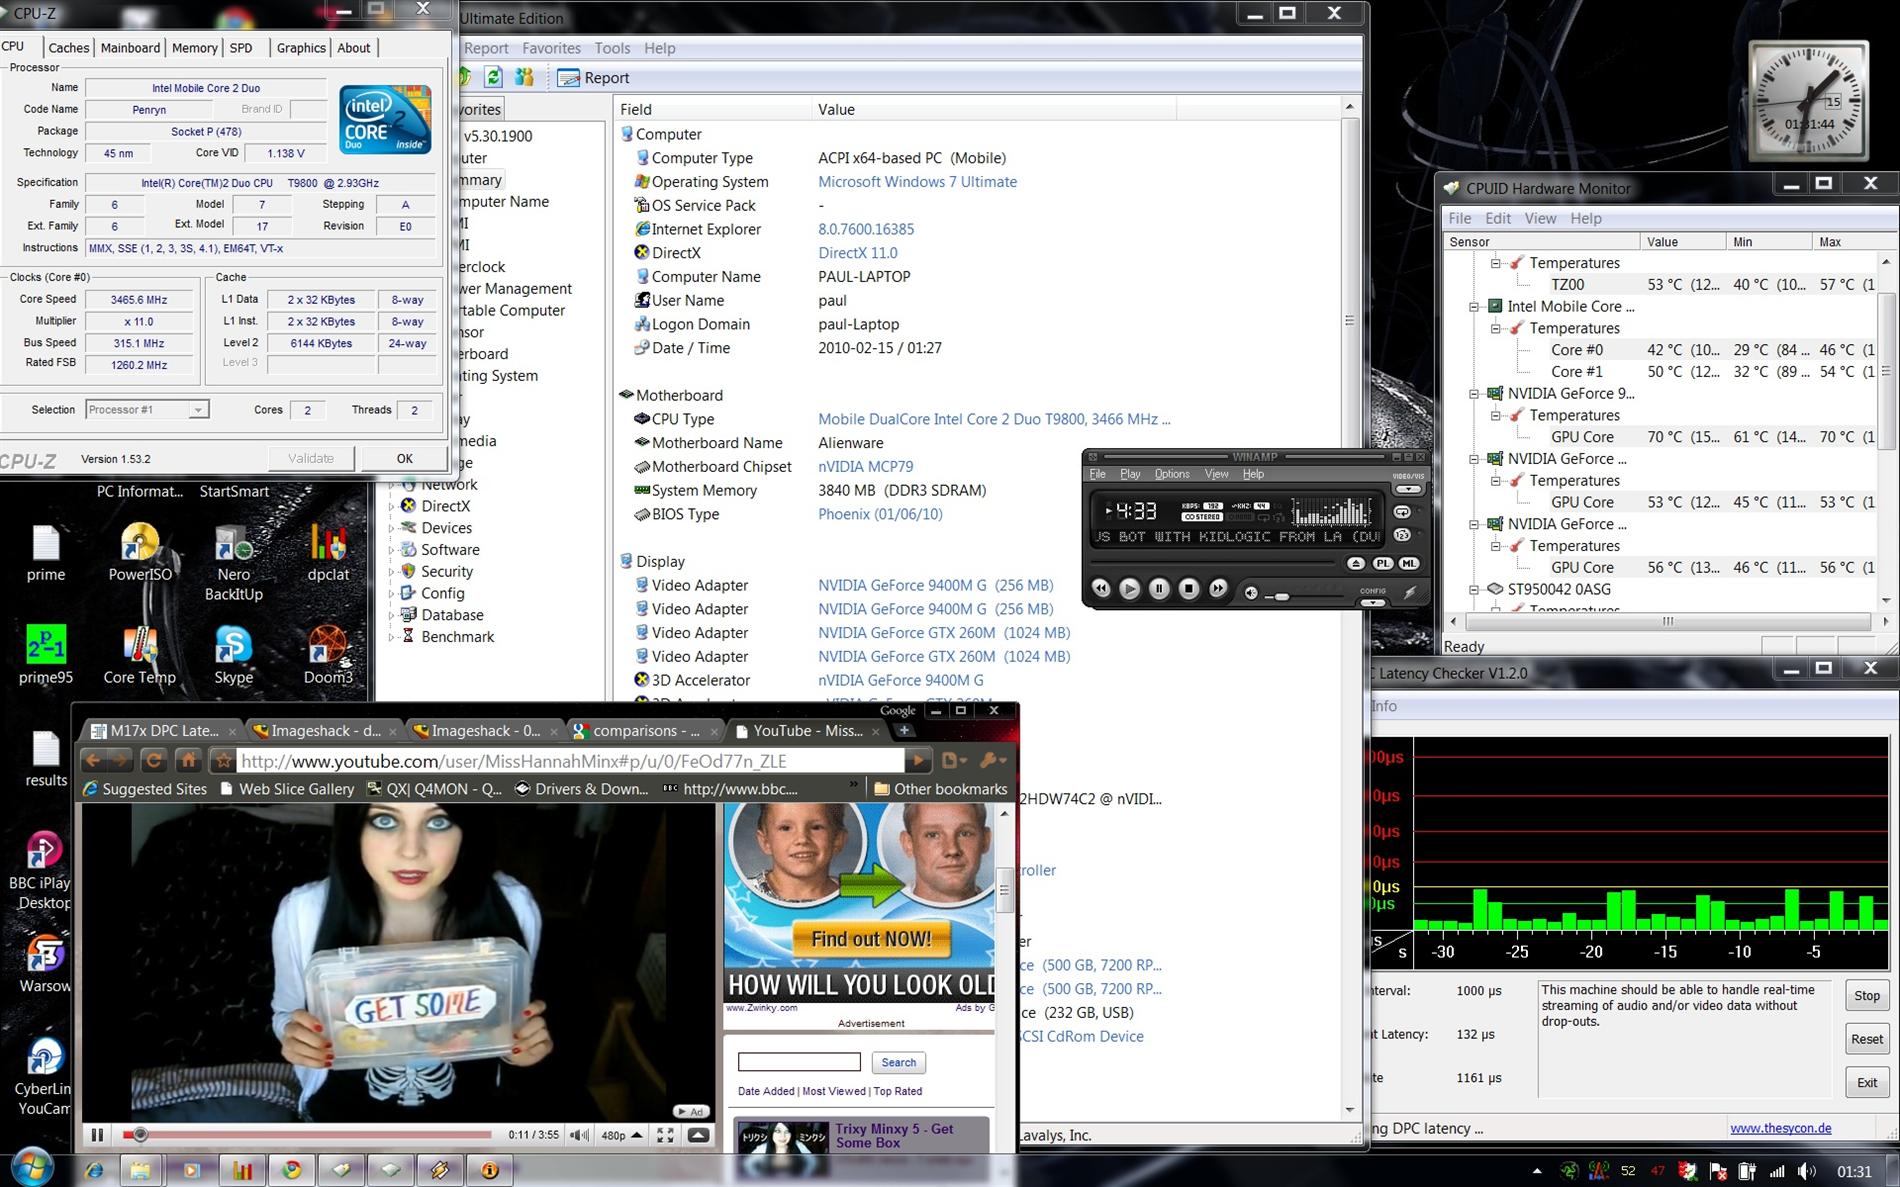Open new tab with plus button
1900x1187 pixels.
pyautogui.click(x=904, y=731)
